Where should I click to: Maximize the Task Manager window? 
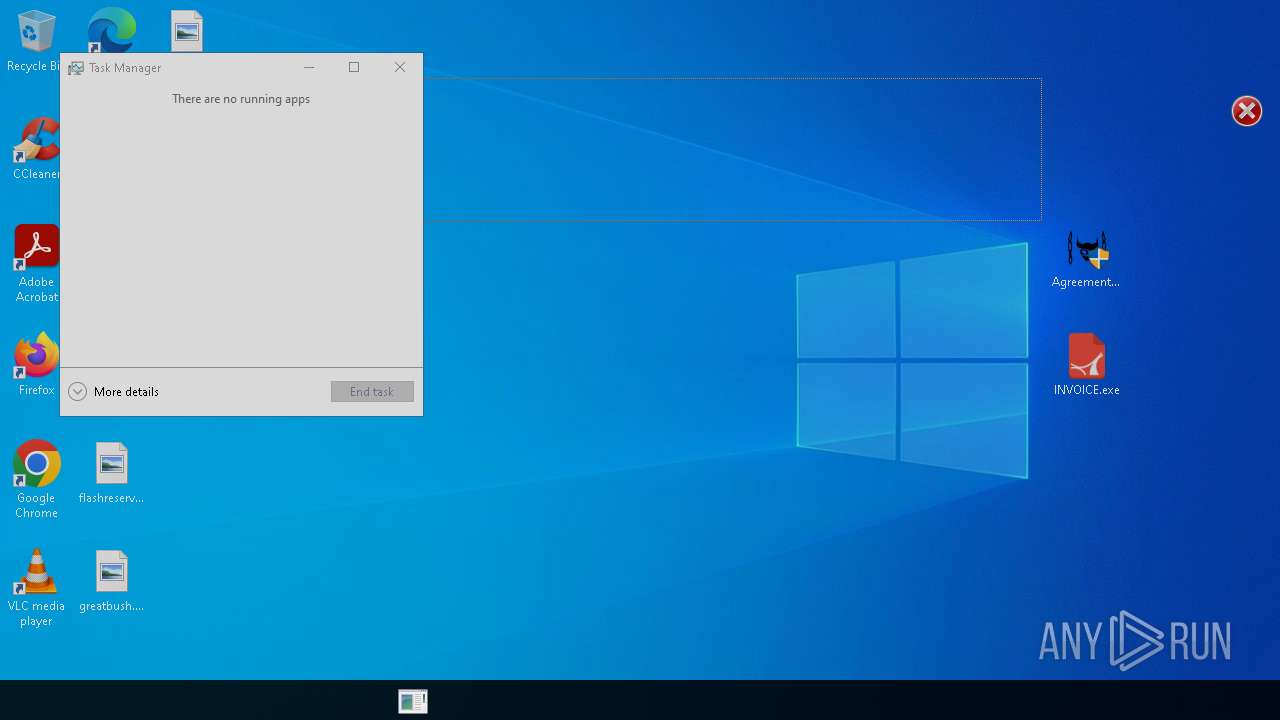point(354,67)
